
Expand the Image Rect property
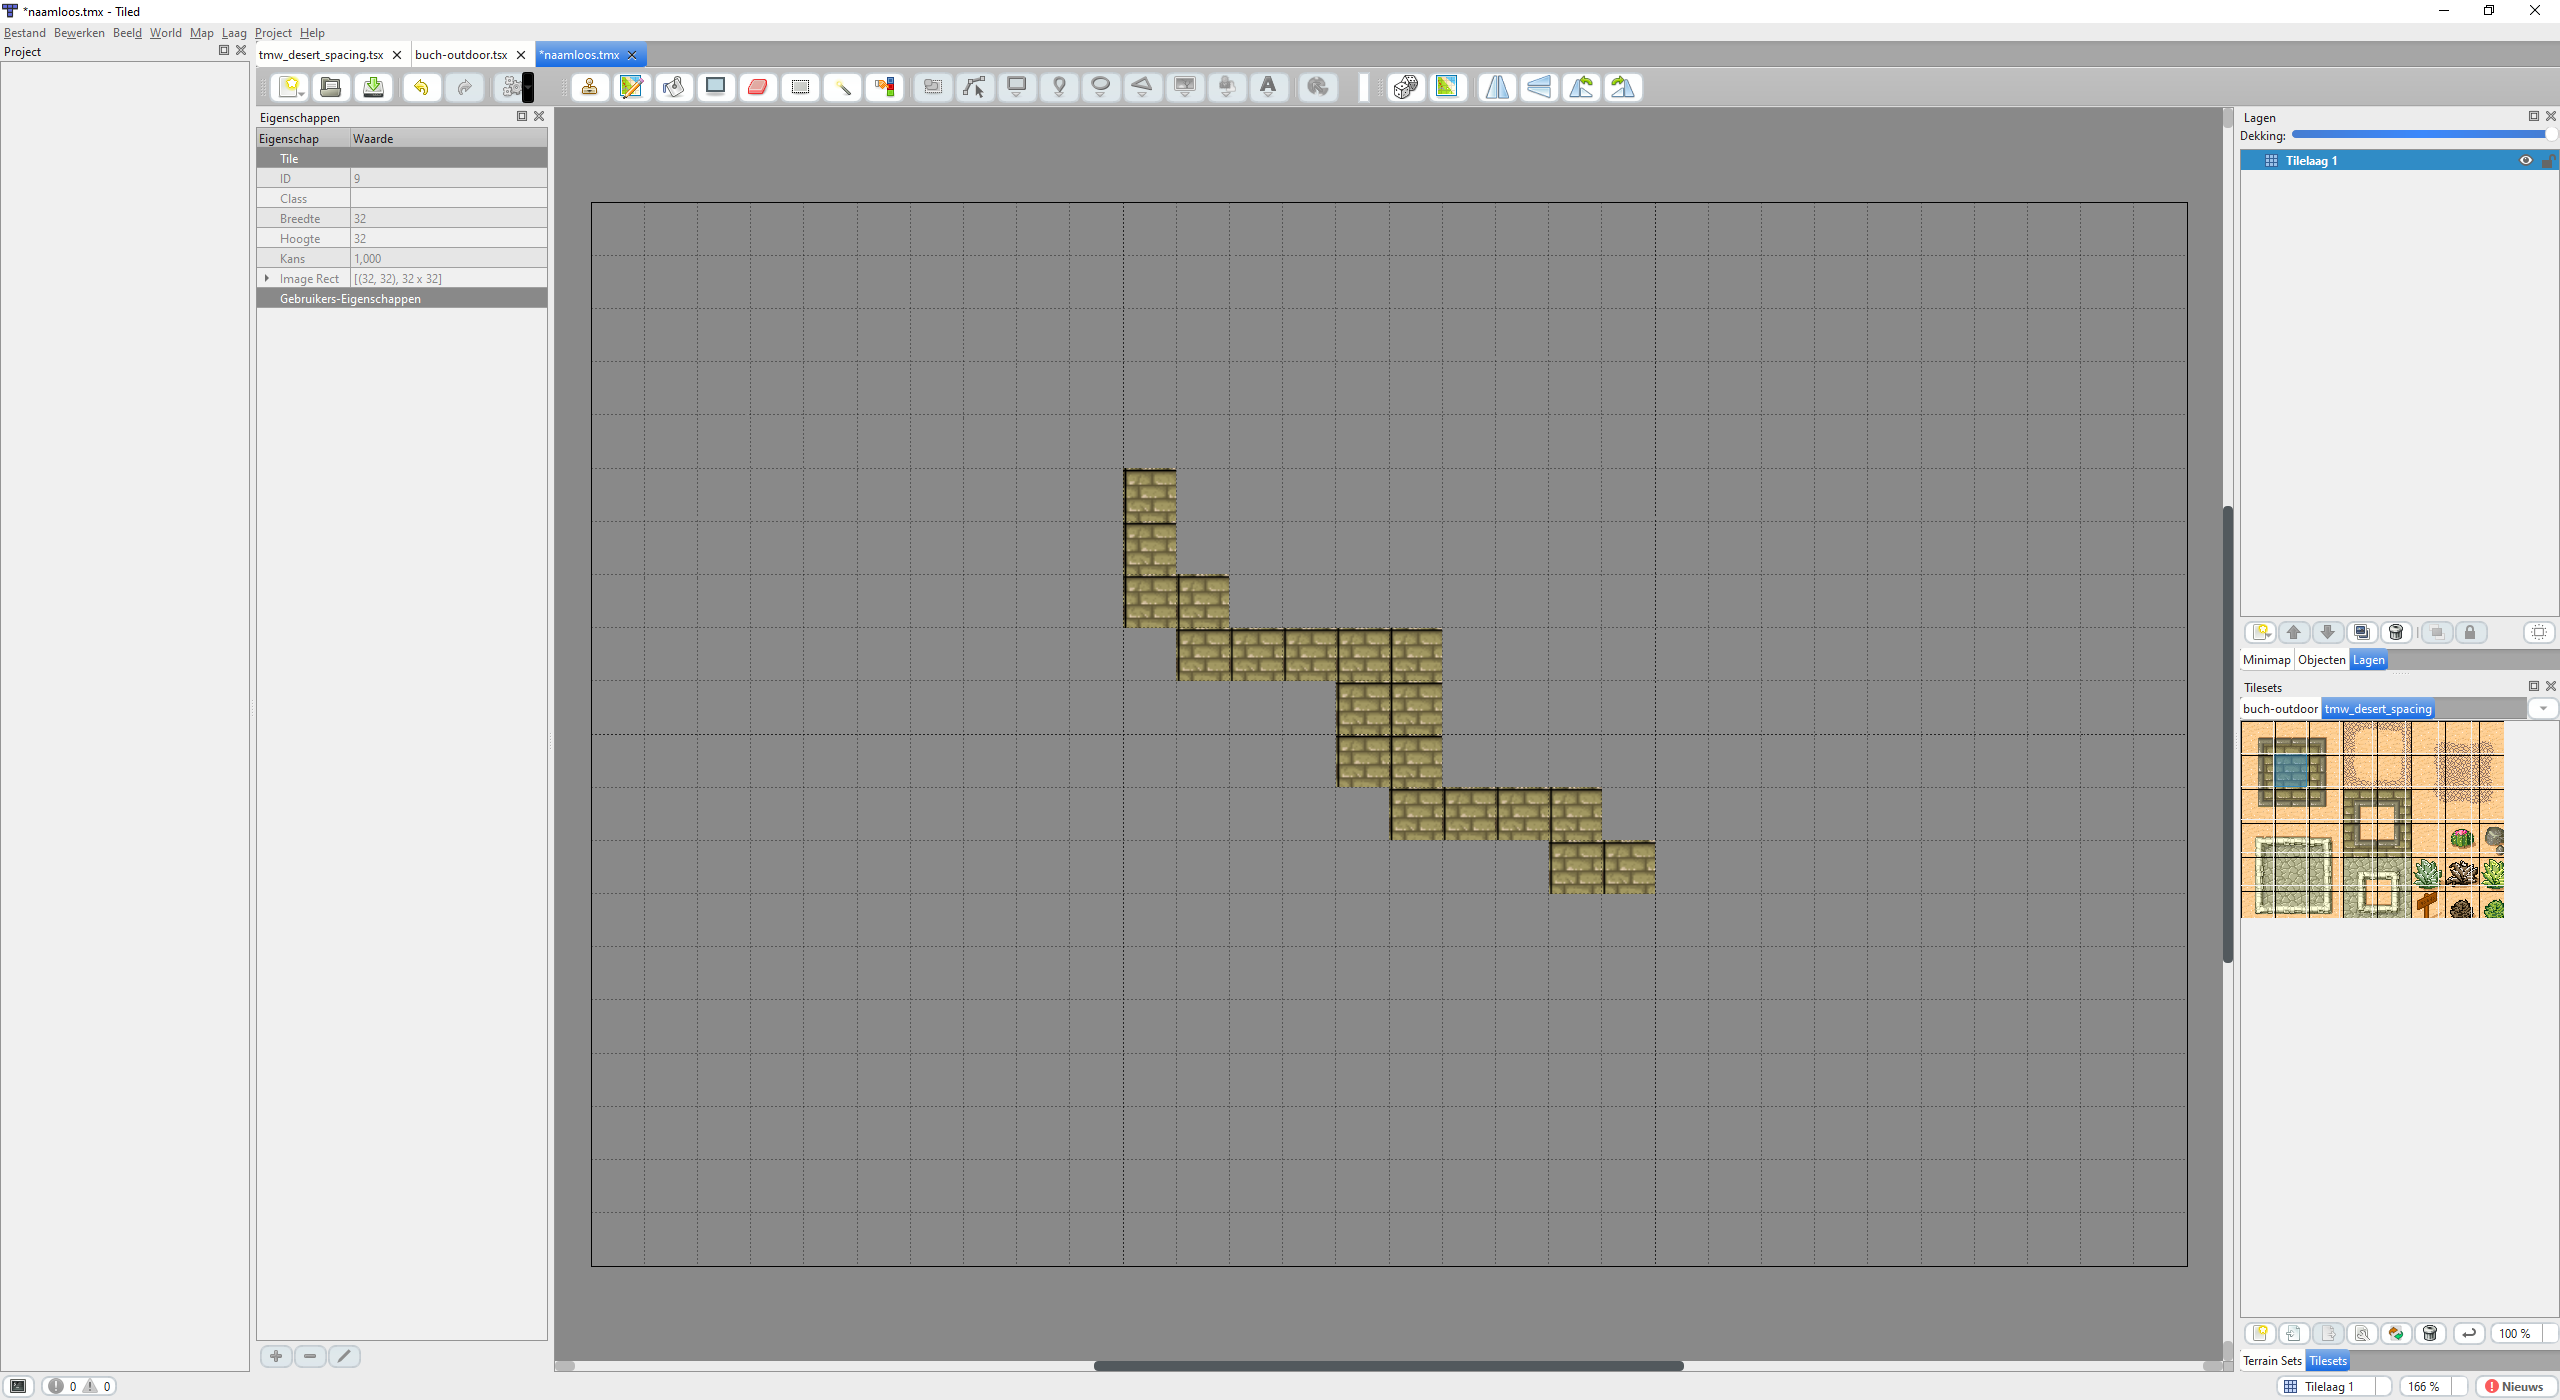(x=267, y=278)
